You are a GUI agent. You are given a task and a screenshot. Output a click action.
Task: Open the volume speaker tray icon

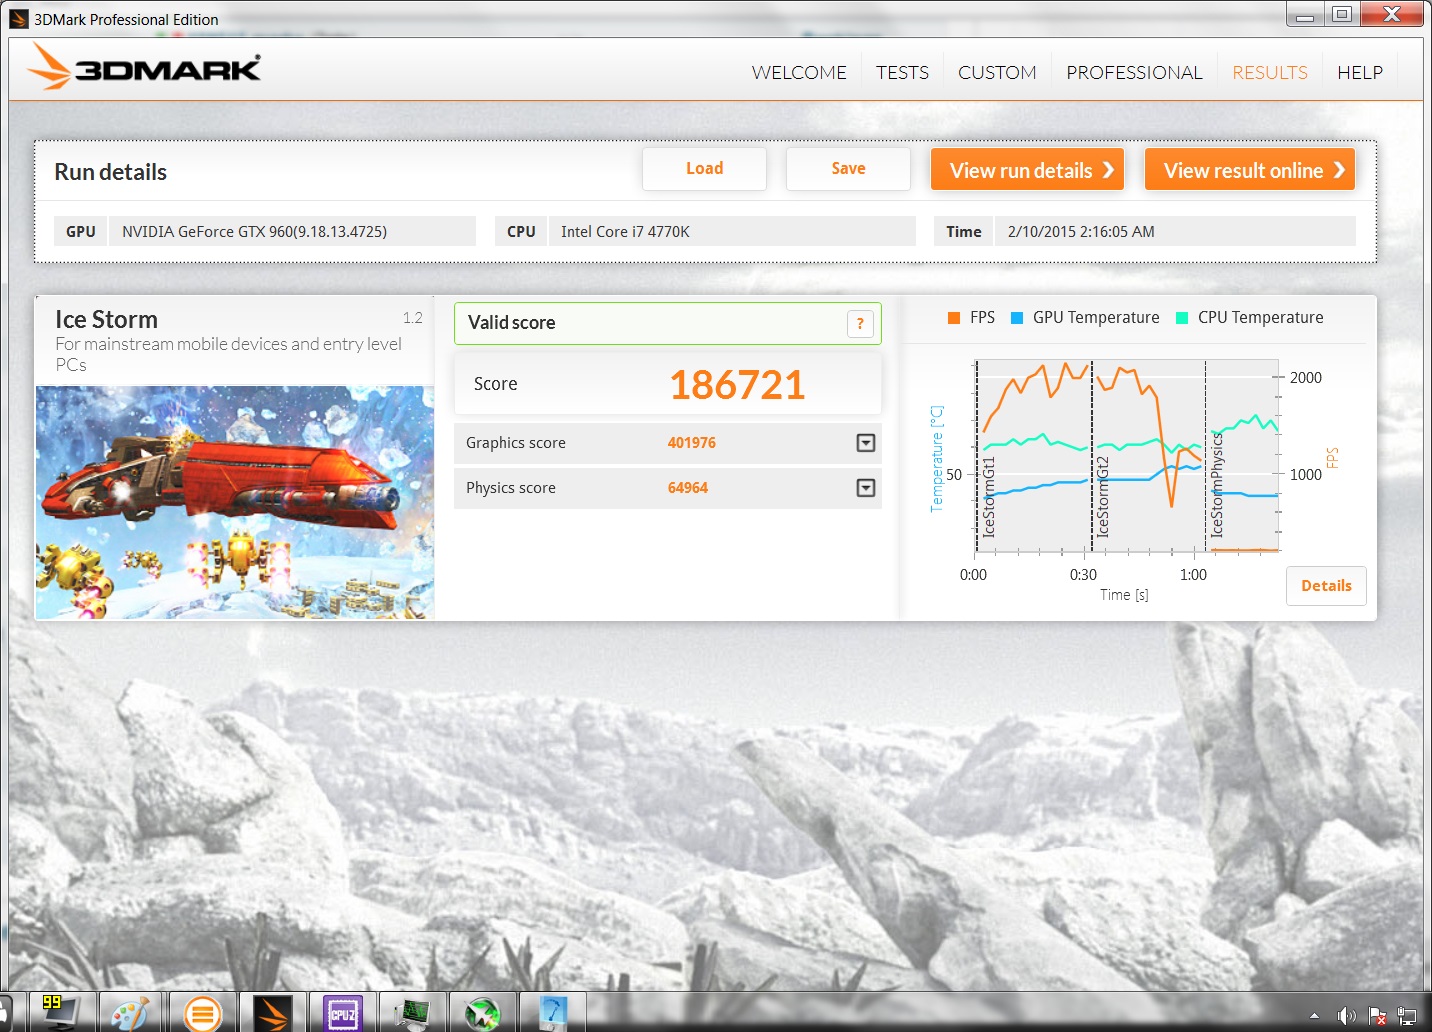[1346, 1016]
